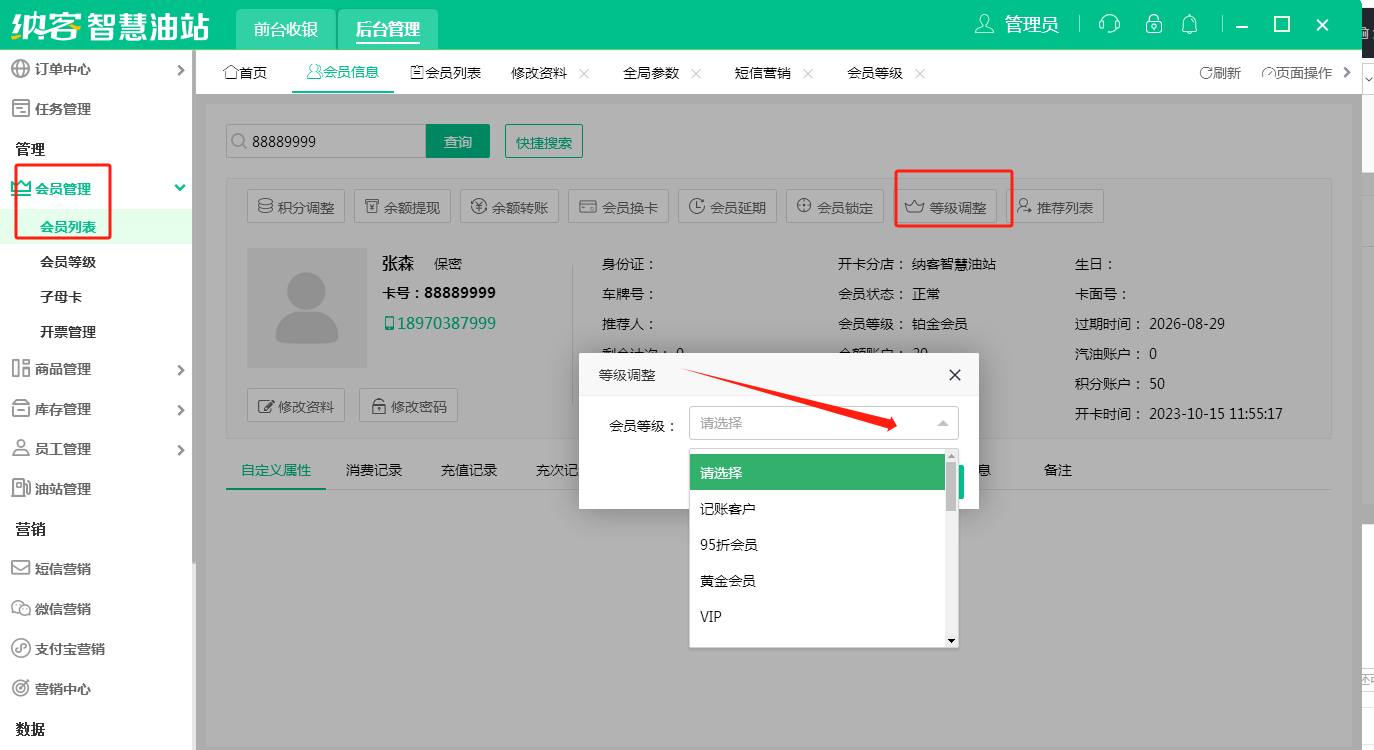This screenshot has height=750, width=1374.
Task: Click 会员换卡 card replacement button
Action: pos(619,208)
